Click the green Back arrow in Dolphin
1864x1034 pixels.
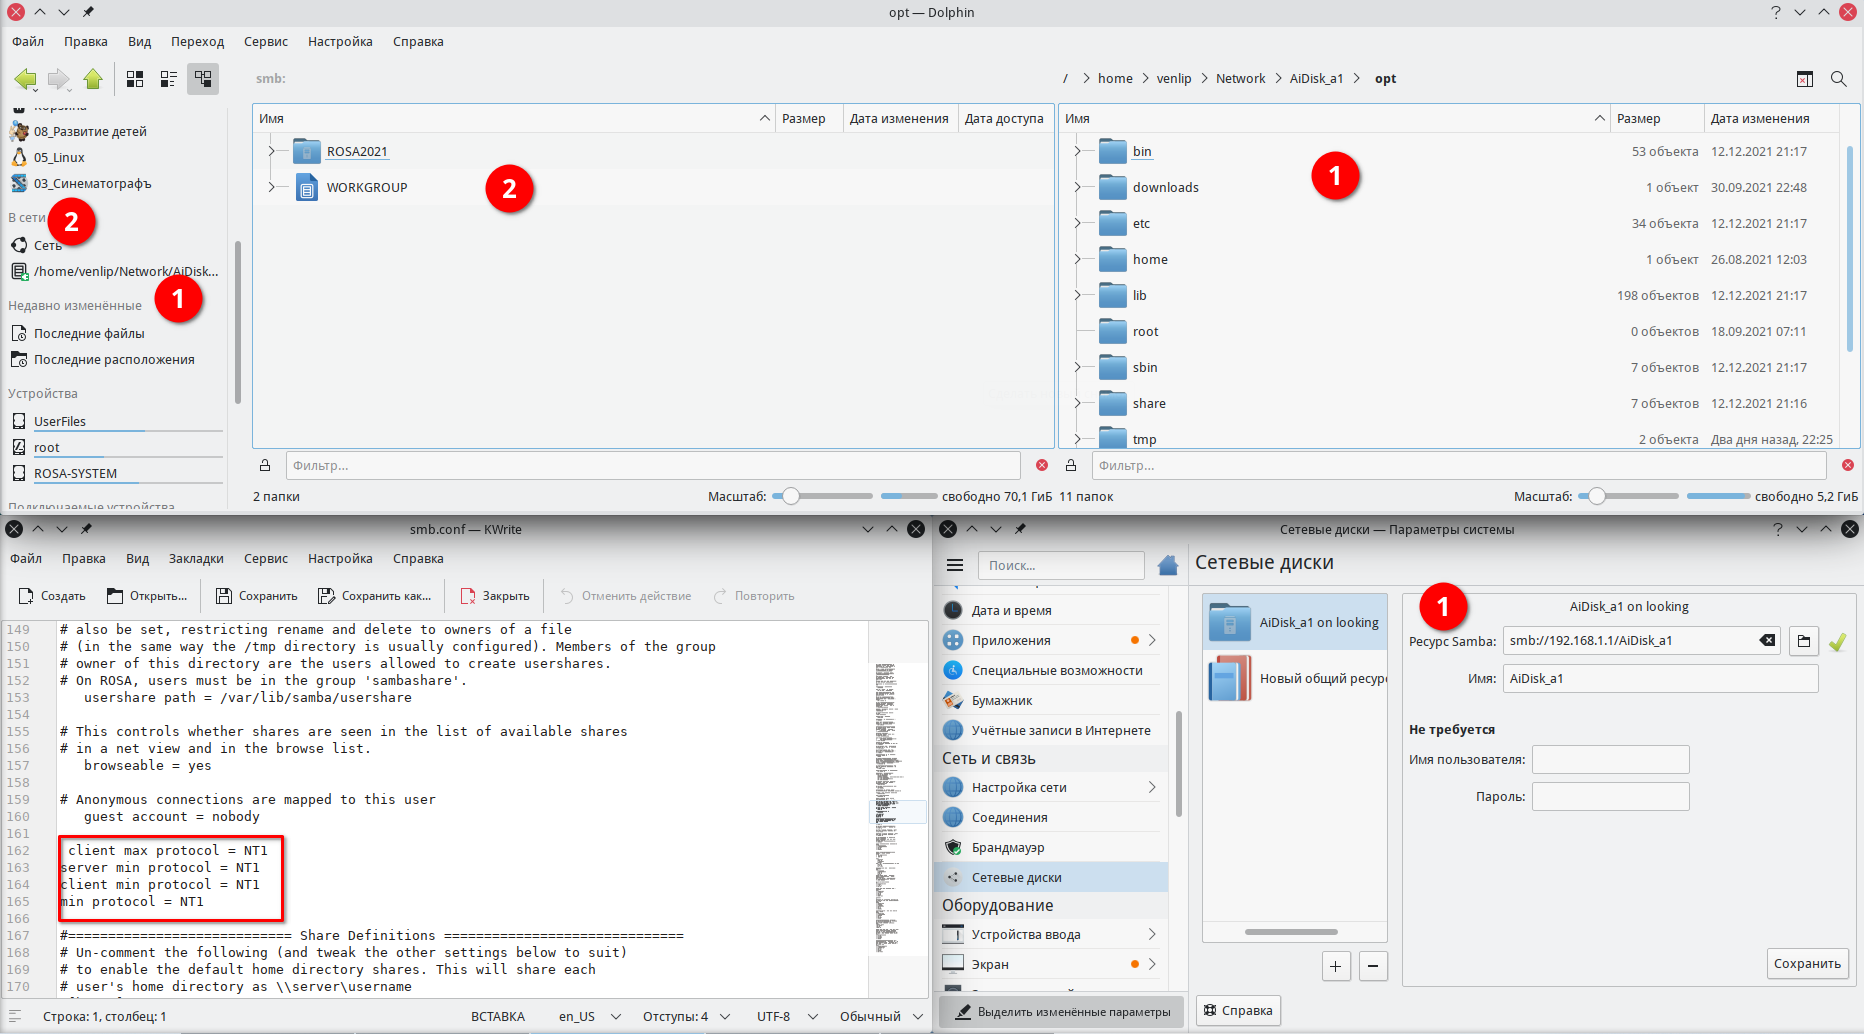click(x=25, y=79)
